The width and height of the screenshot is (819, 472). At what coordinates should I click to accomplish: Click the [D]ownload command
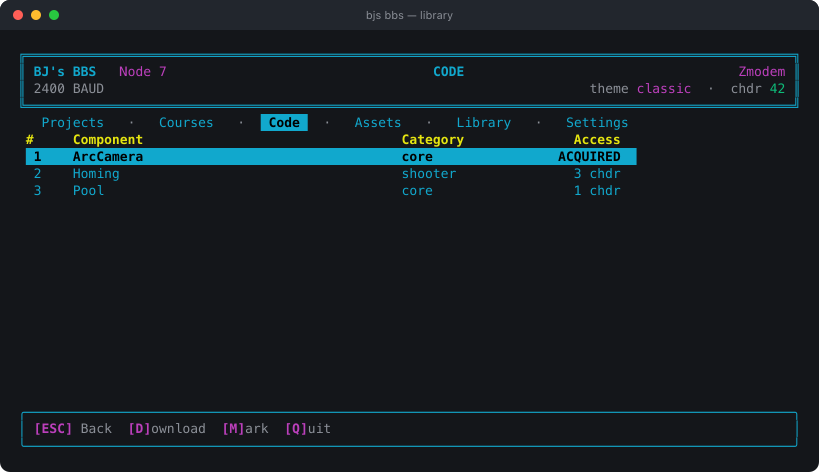click(167, 429)
